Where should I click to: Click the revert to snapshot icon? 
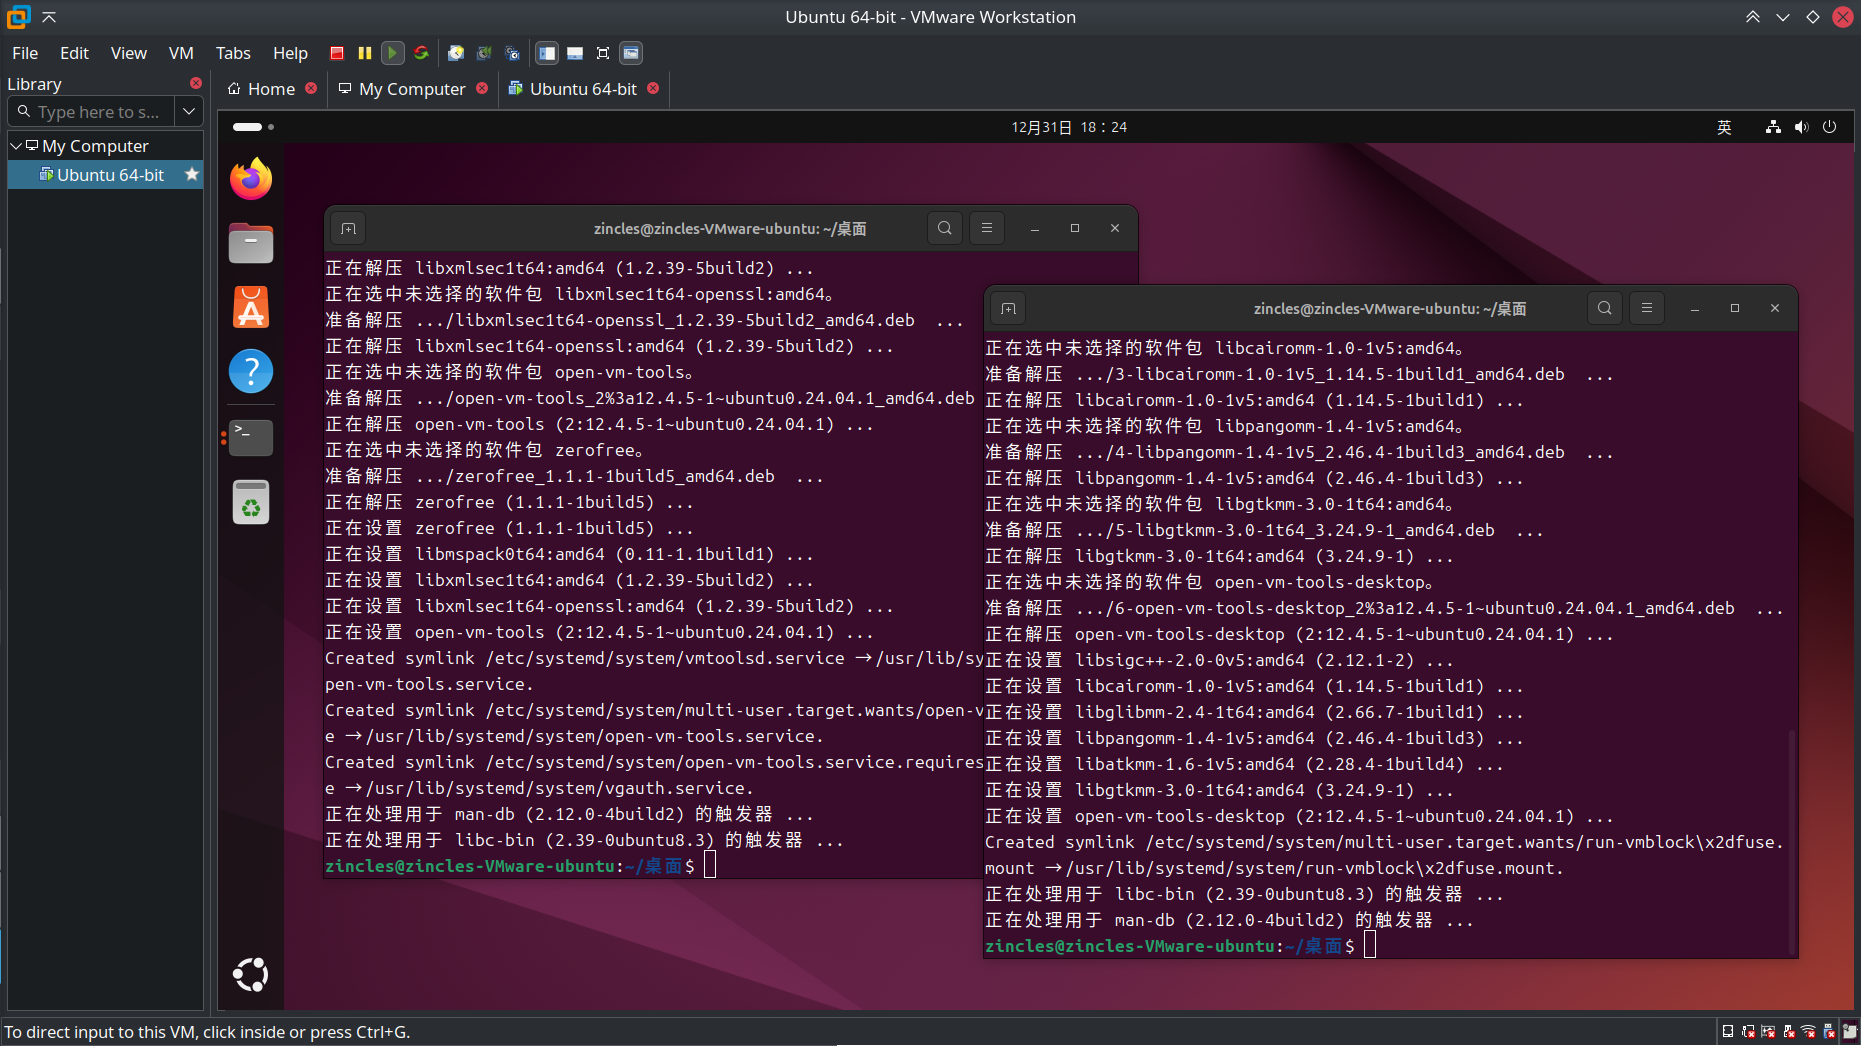(484, 53)
